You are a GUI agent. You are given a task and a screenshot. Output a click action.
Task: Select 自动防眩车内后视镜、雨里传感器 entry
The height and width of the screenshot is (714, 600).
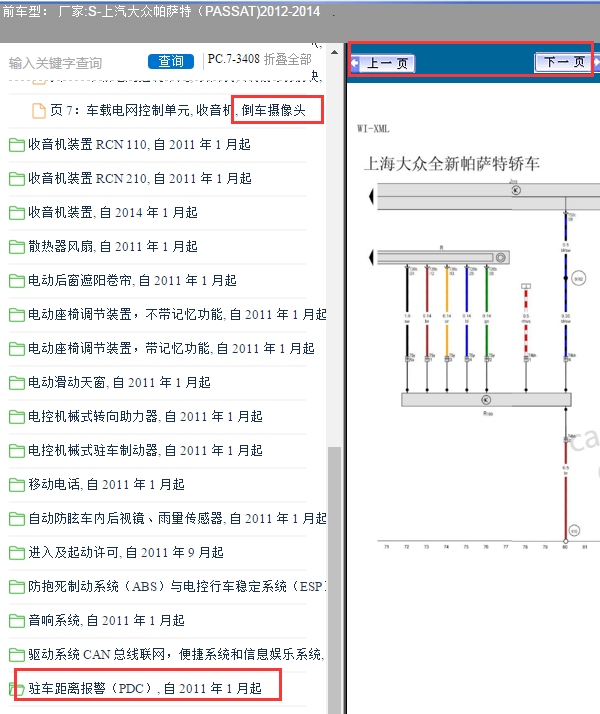click(x=177, y=519)
